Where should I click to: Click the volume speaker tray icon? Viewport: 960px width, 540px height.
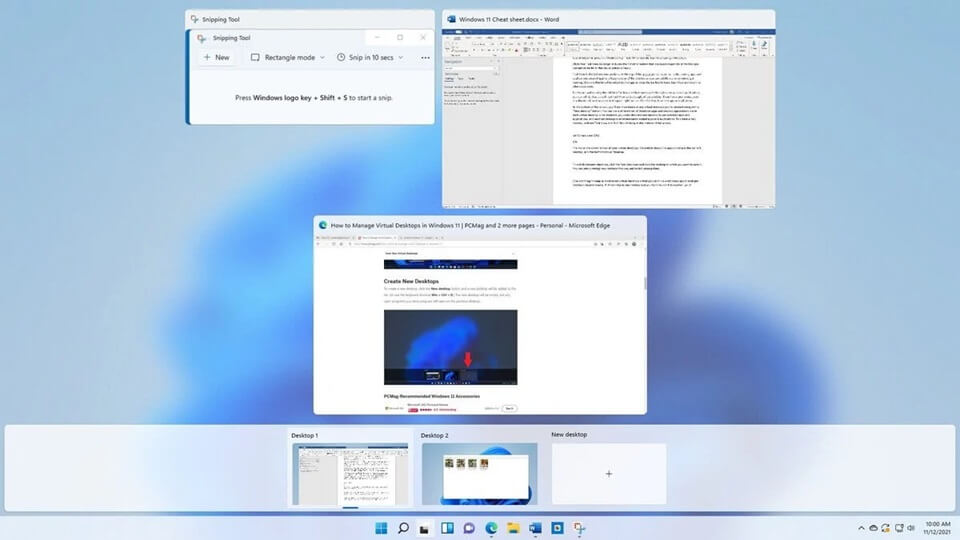click(x=910, y=528)
